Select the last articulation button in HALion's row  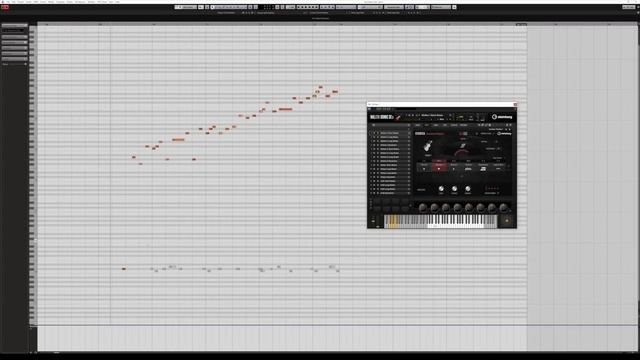pyautogui.click(x=498, y=167)
